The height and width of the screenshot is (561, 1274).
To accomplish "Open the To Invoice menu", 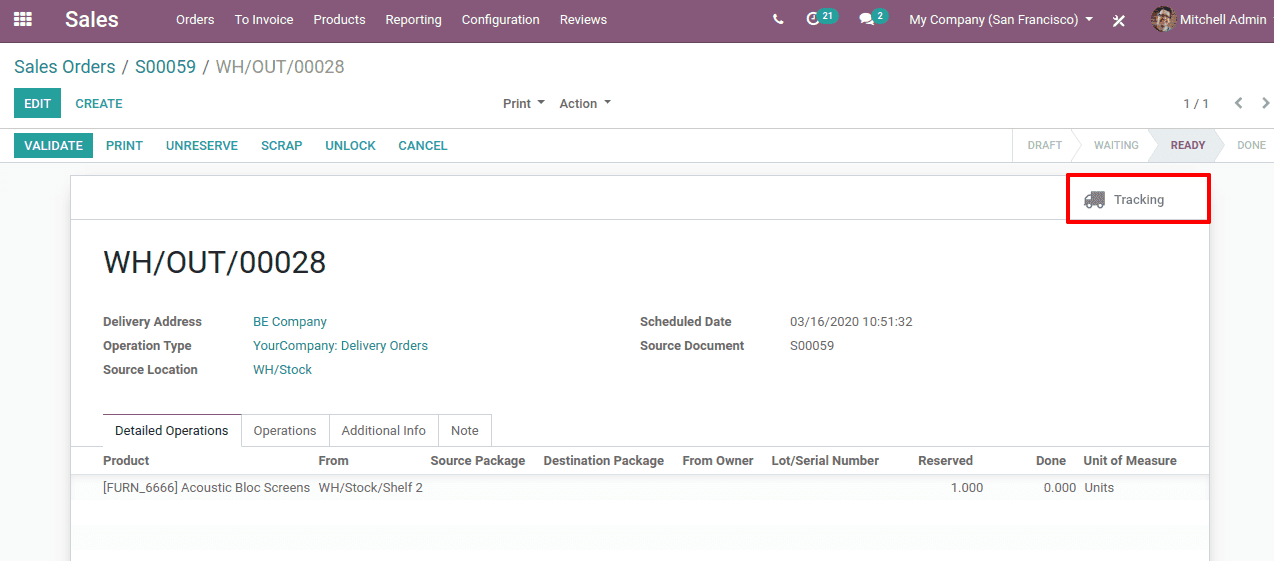I will (x=264, y=19).
